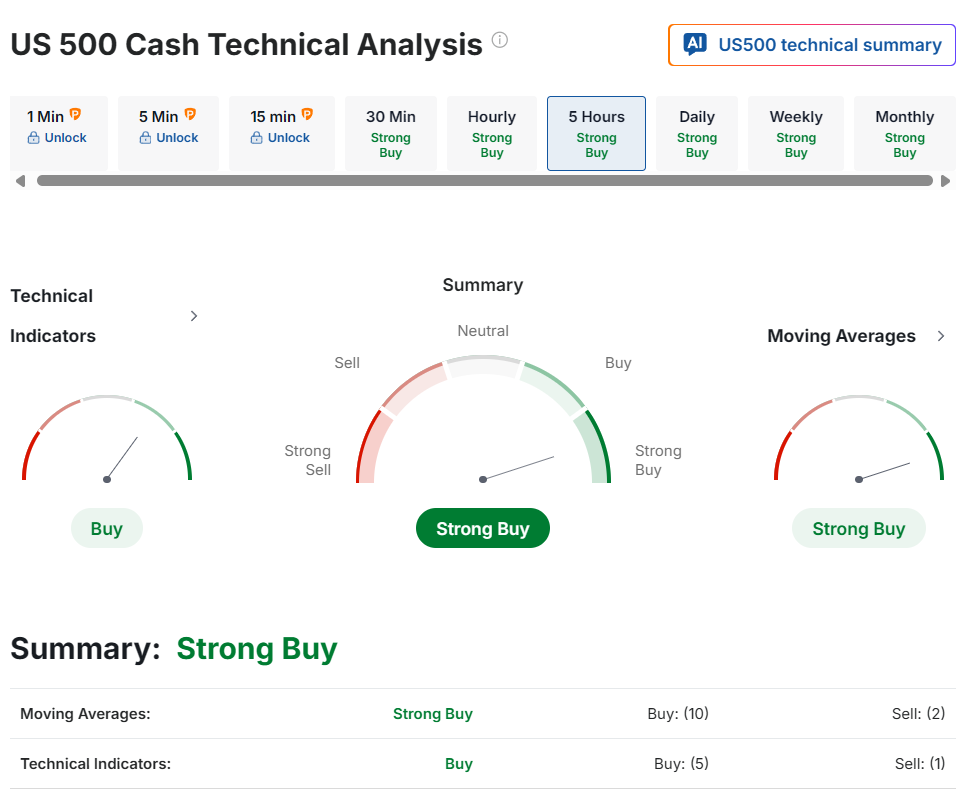The width and height of the screenshot is (965, 806).
Task: Click the pro badge icon on 15 min
Action: tap(307, 115)
